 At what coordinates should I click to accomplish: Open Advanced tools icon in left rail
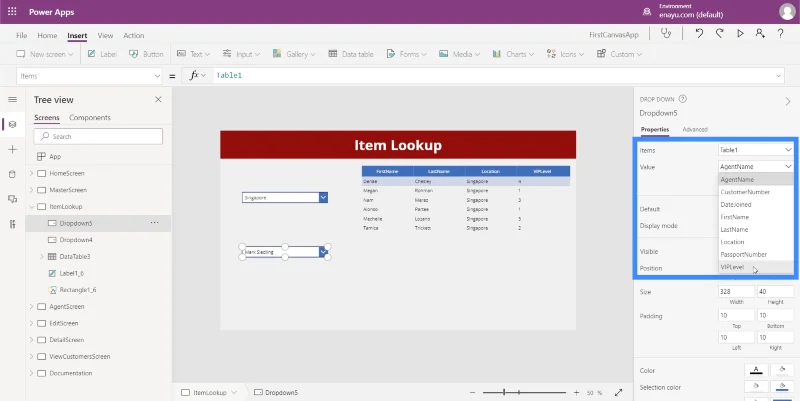point(13,224)
